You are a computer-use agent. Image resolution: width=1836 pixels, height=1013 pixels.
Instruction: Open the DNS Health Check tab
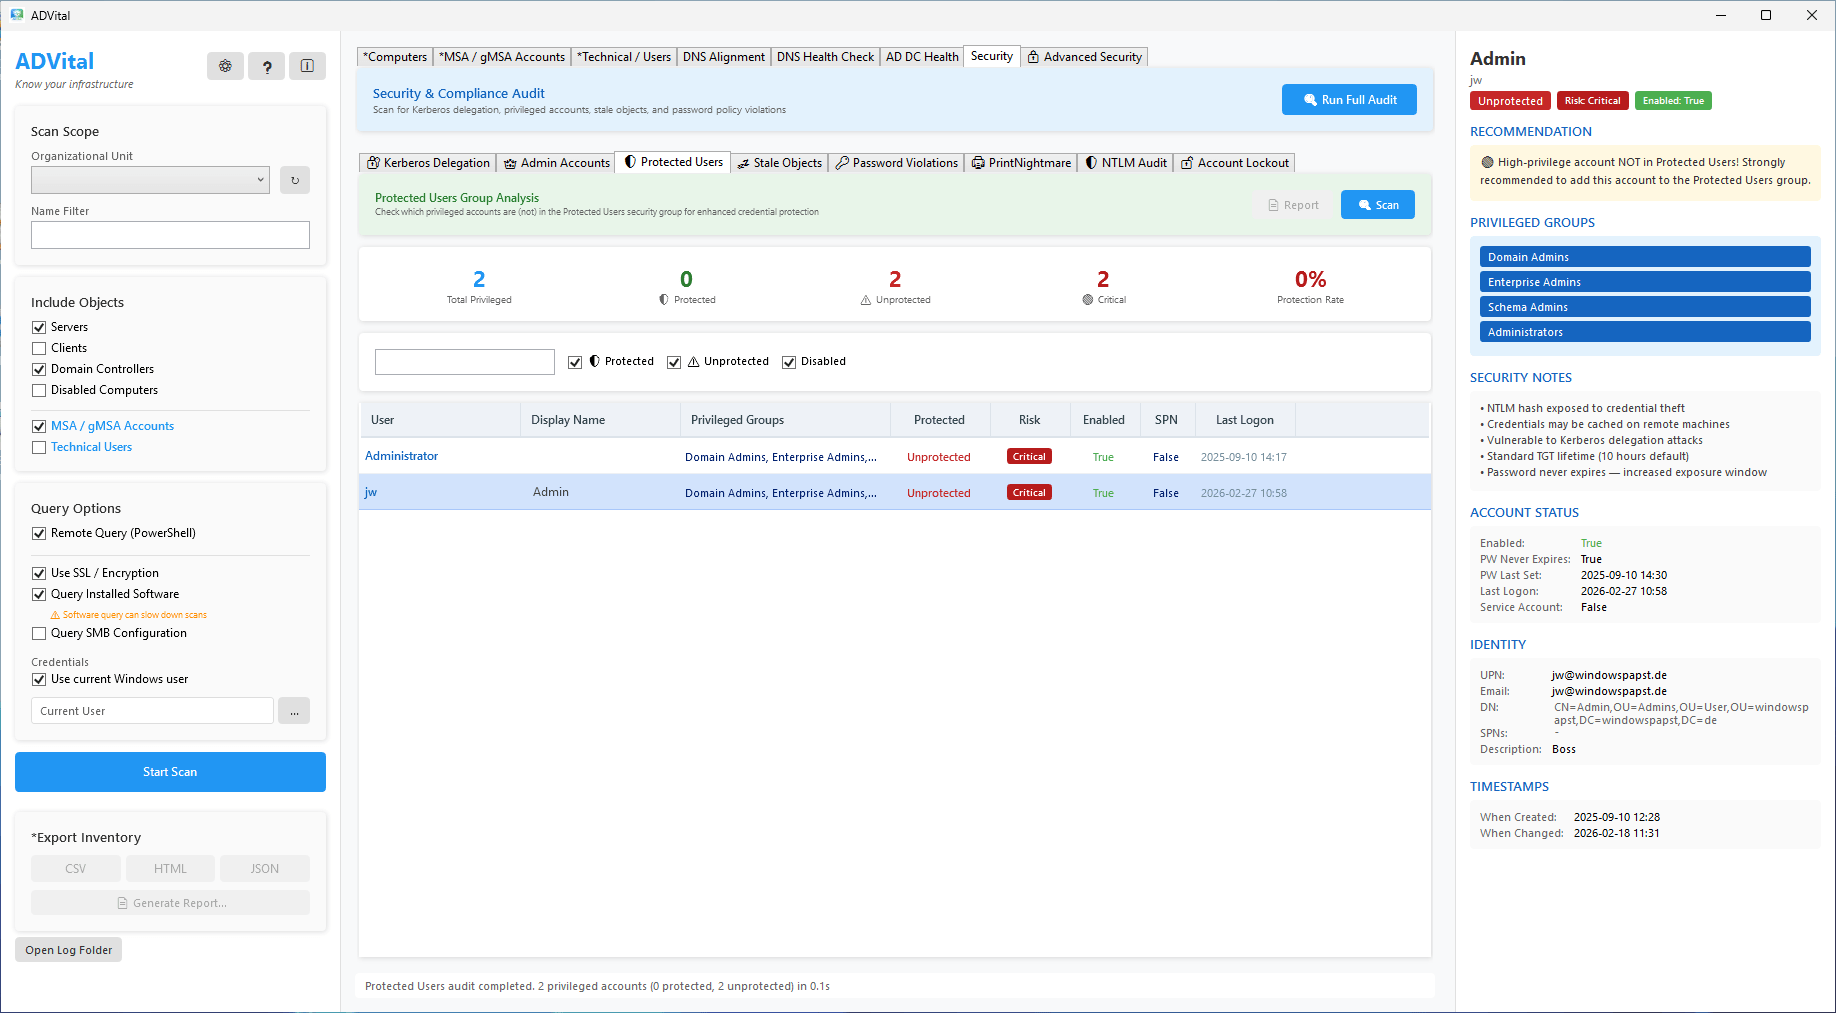click(824, 57)
